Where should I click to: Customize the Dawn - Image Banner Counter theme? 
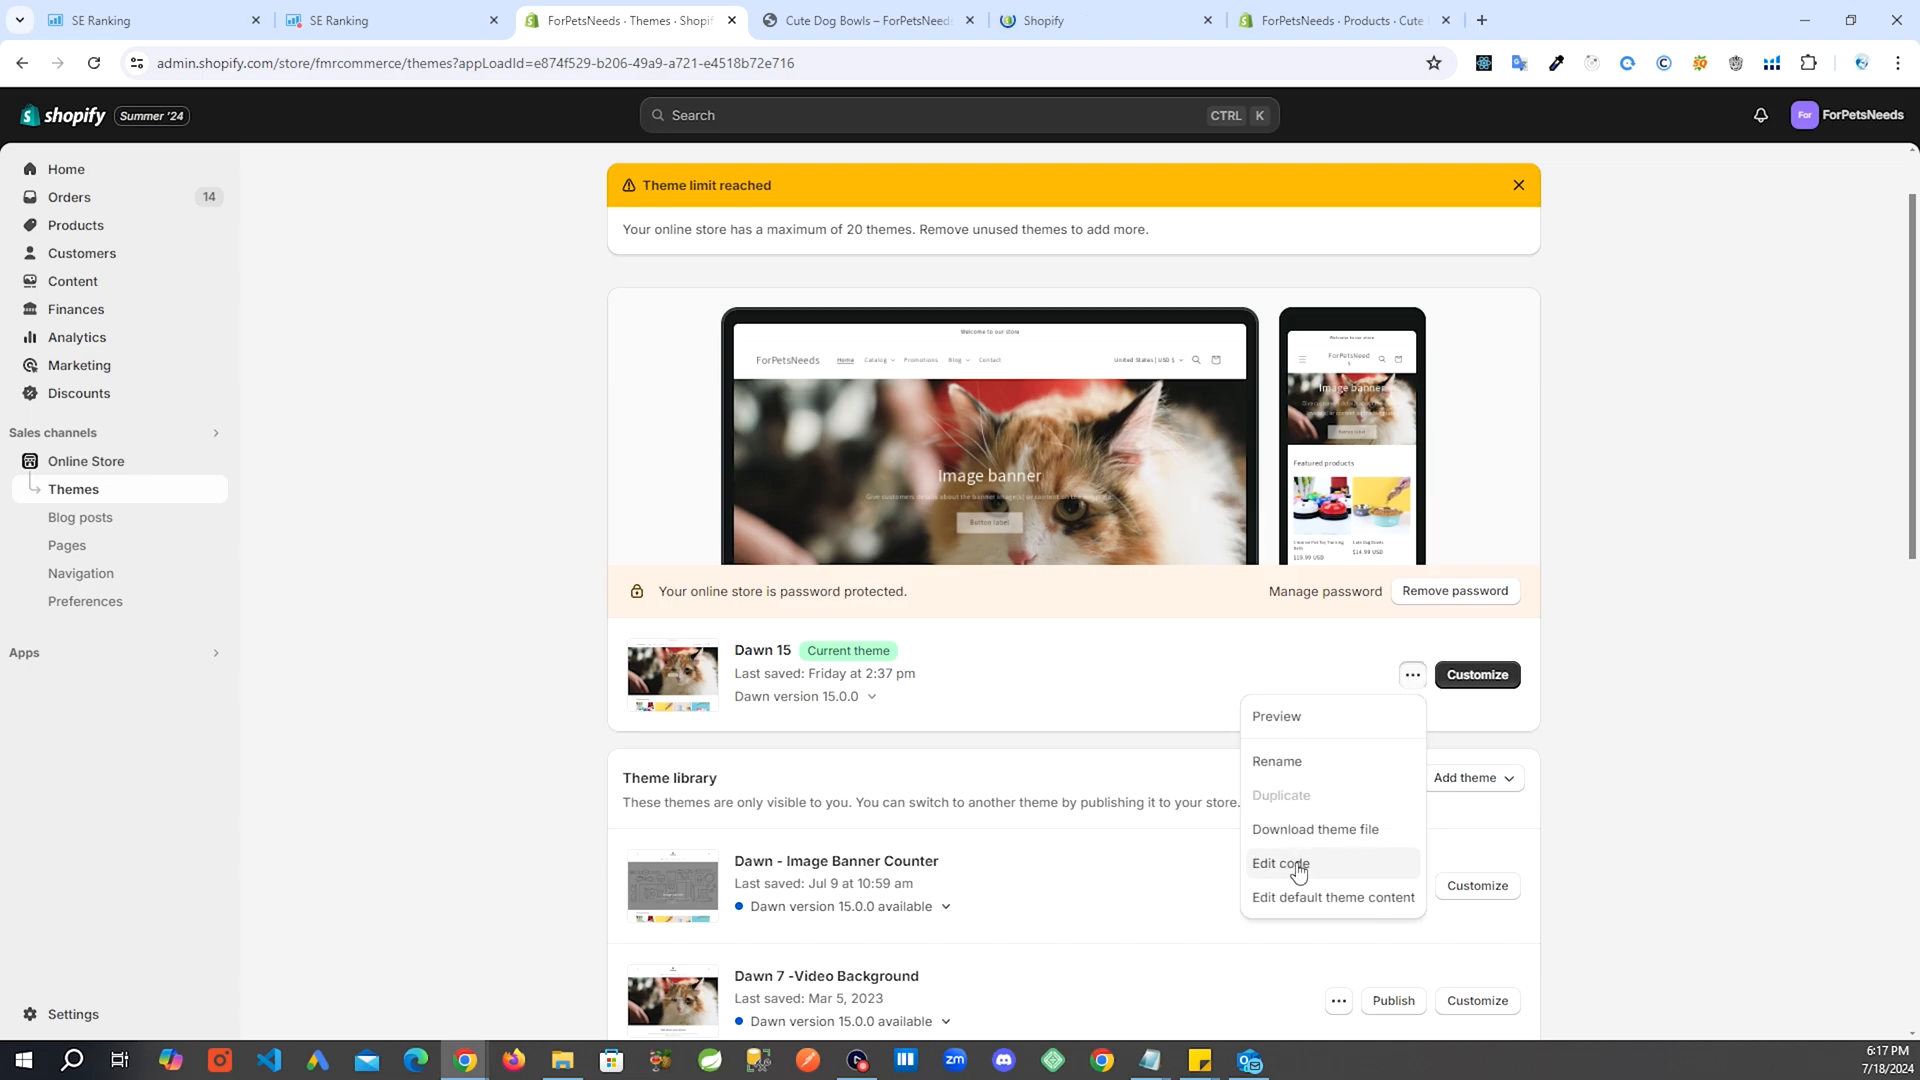(1477, 886)
